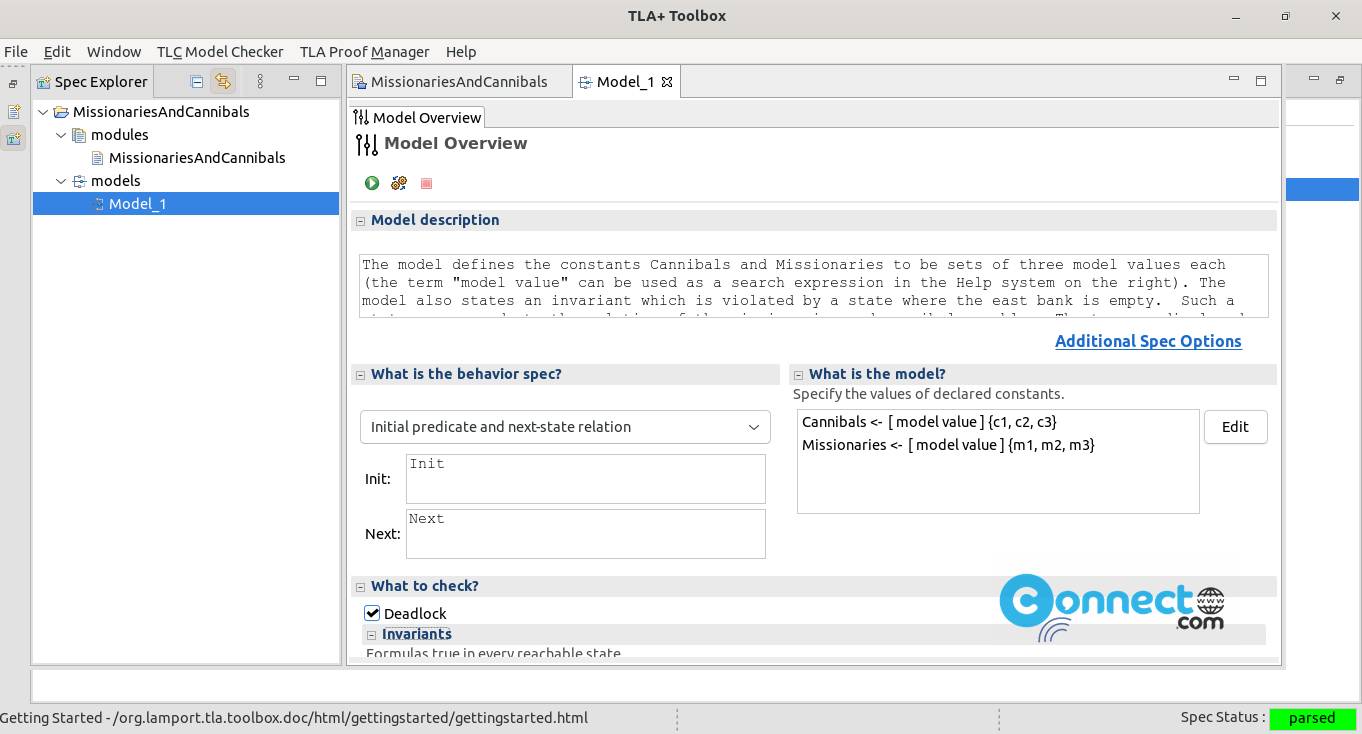Run TLC with the green play icon

[x=372, y=183]
